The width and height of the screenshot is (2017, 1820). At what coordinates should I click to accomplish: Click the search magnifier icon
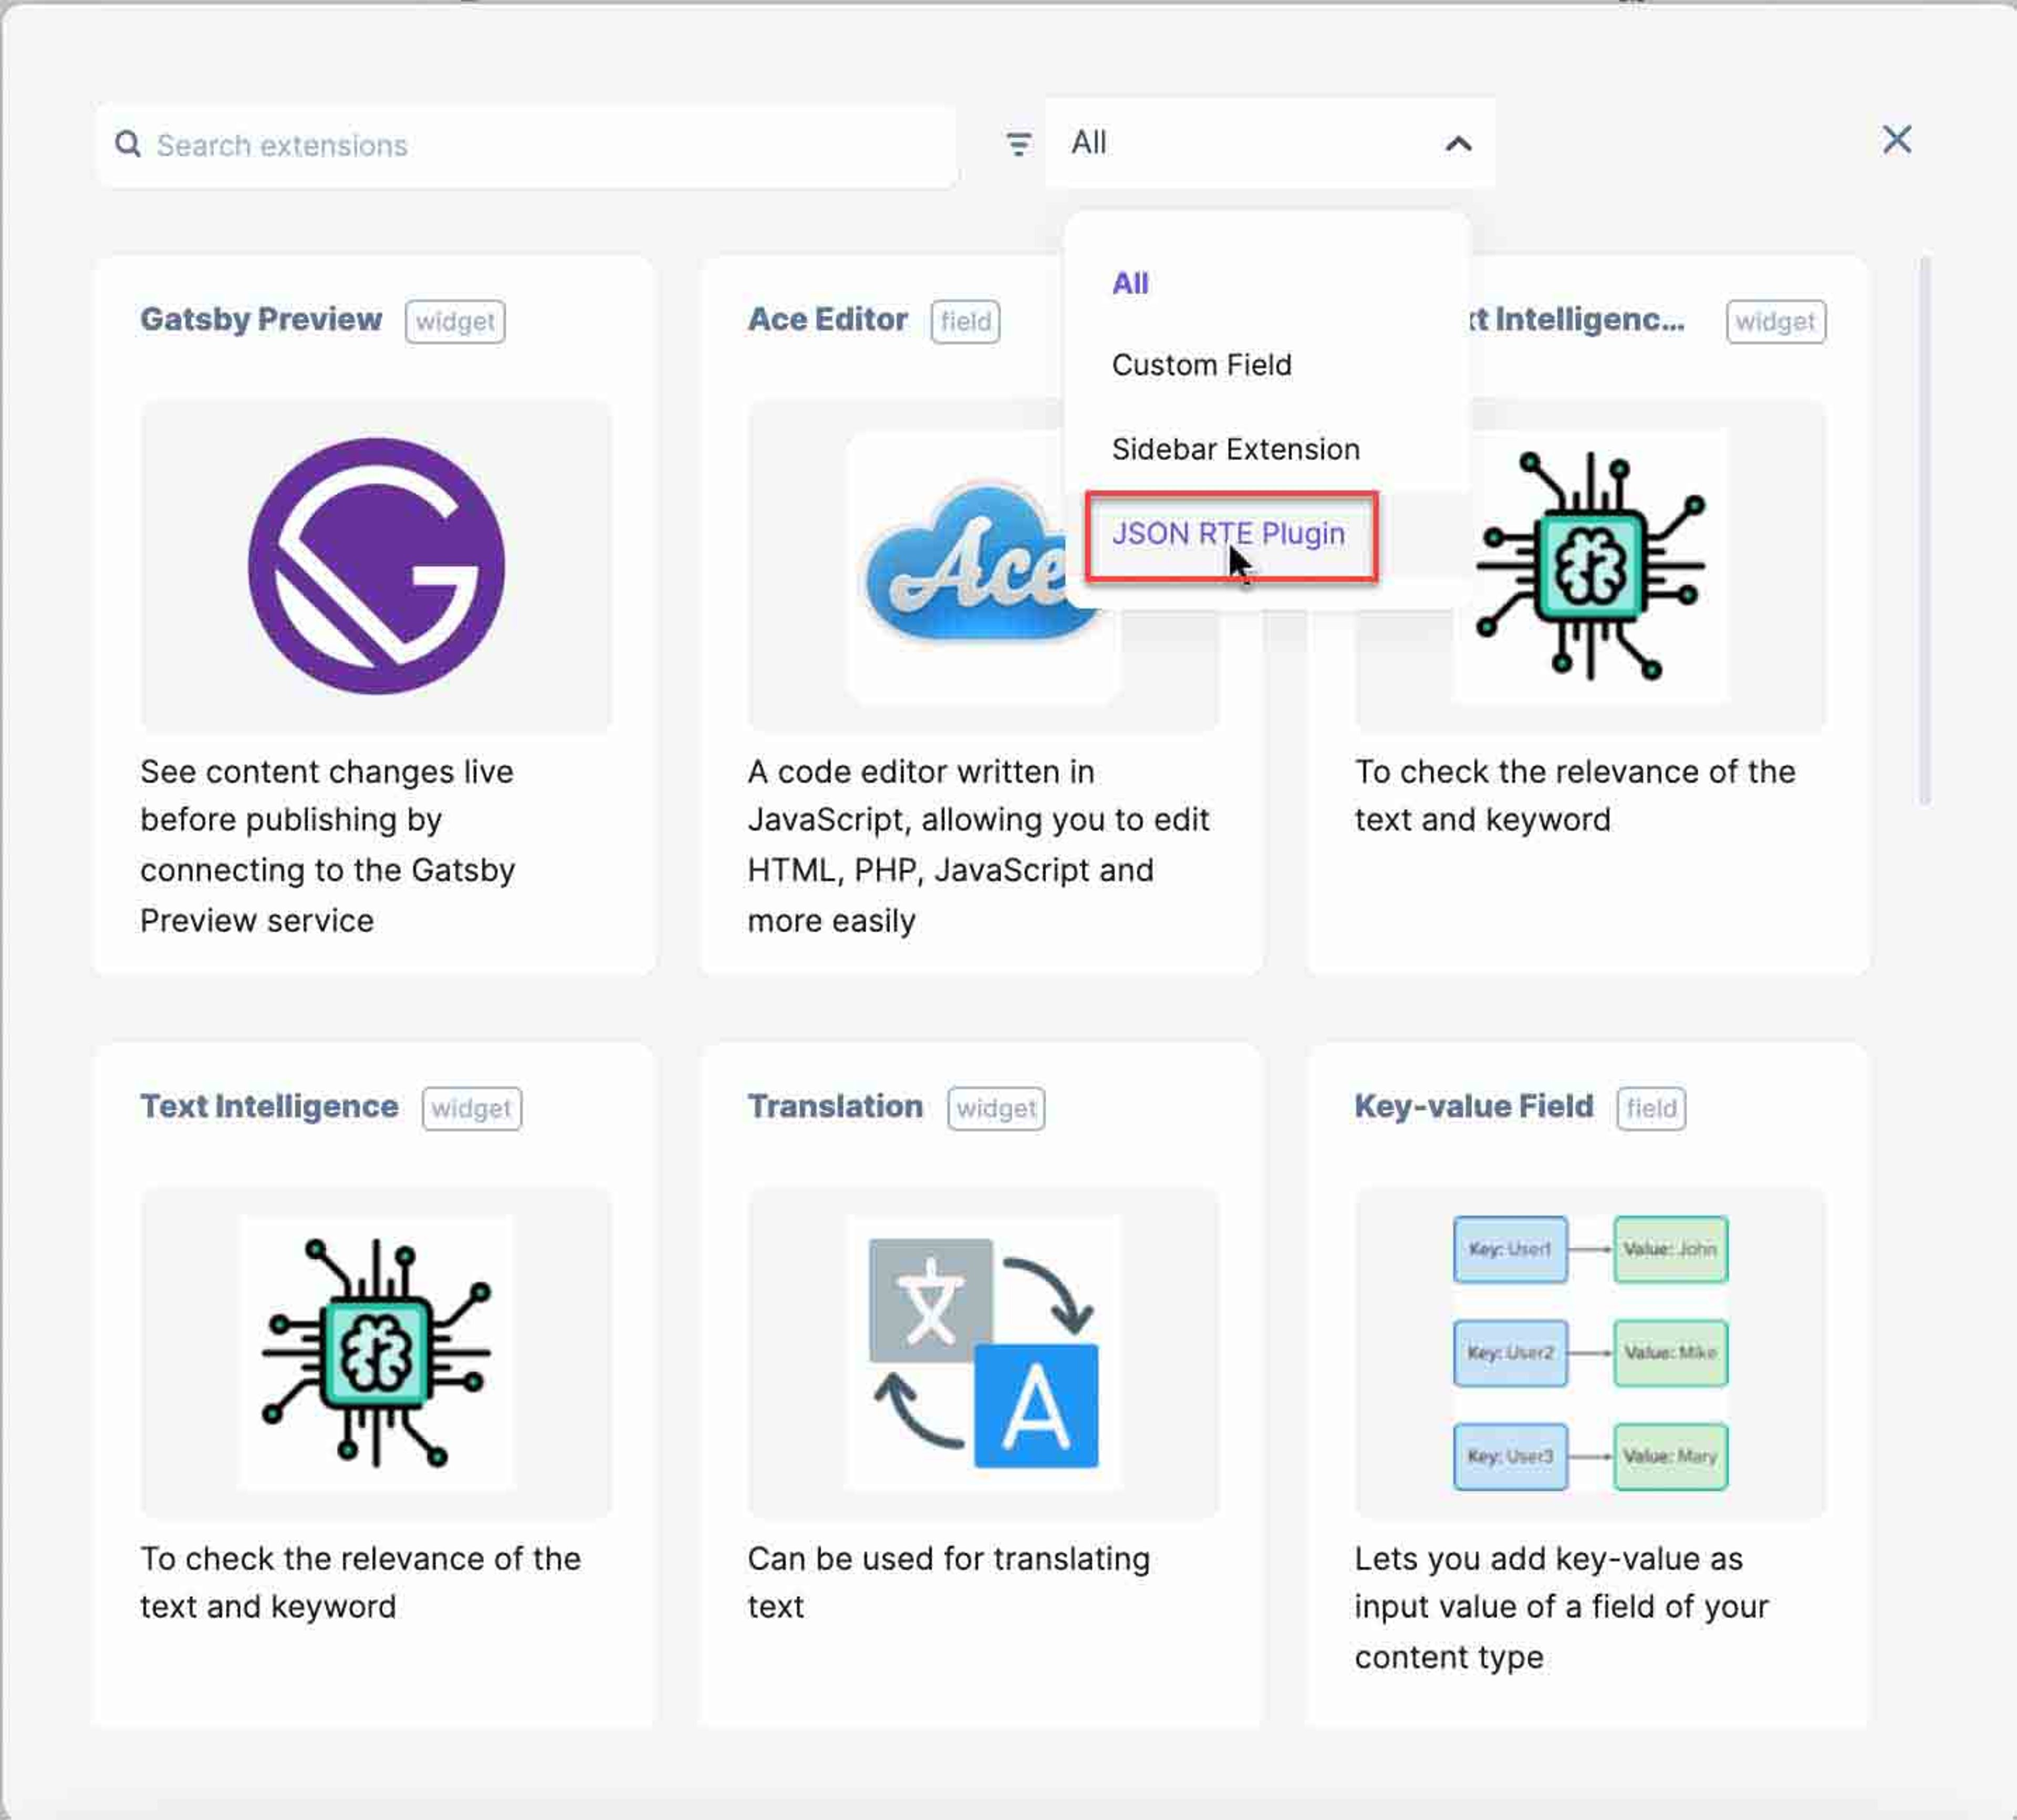coord(128,145)
